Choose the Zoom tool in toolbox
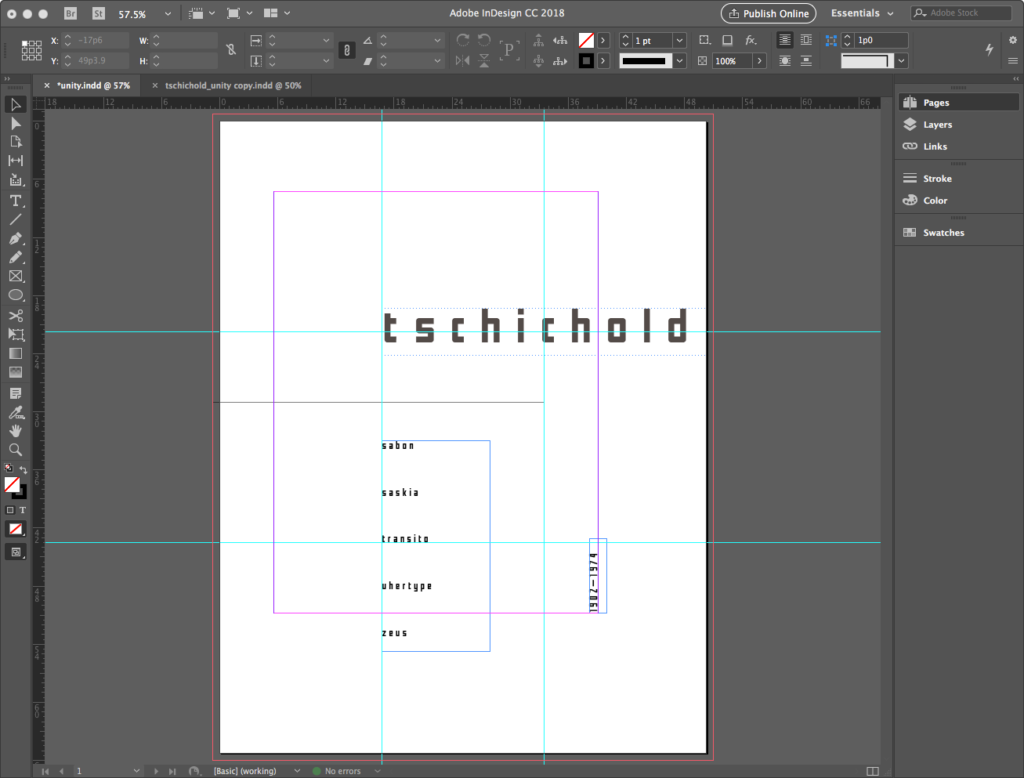This screenshot has width=1024, height=778. pyautogui.click(x=15, y=449)
